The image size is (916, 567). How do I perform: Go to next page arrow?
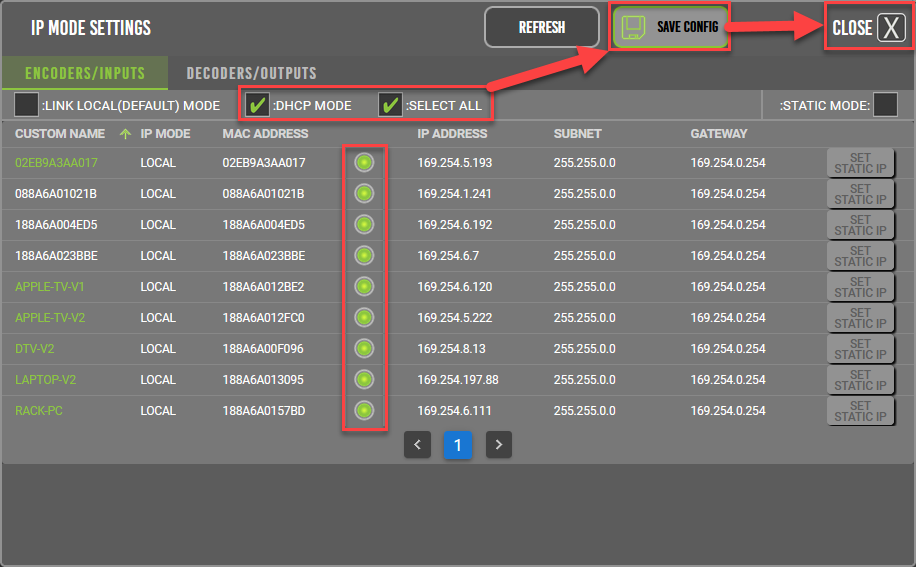[498, 445]
